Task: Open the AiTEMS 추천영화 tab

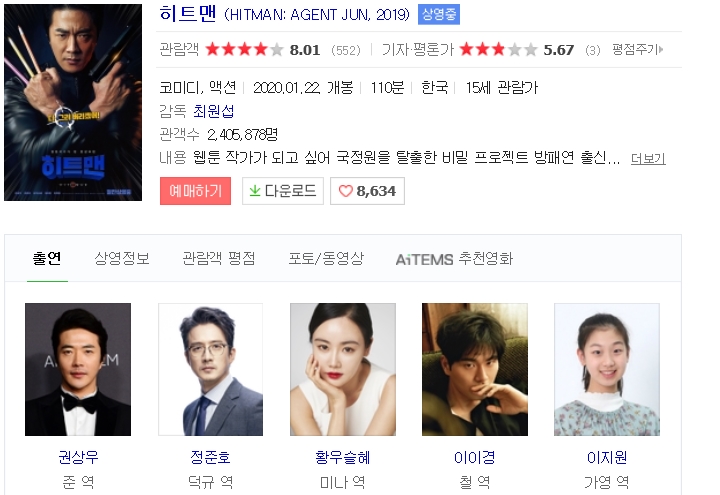Action: 454,259
